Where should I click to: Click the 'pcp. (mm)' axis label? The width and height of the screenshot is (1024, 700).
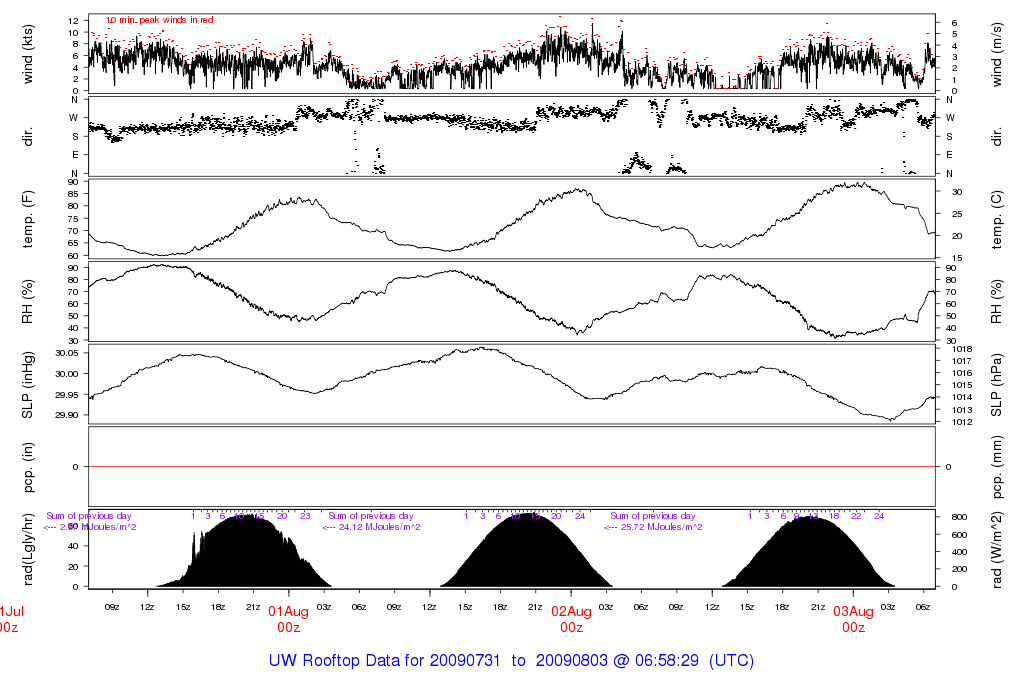tap(996, 466)
